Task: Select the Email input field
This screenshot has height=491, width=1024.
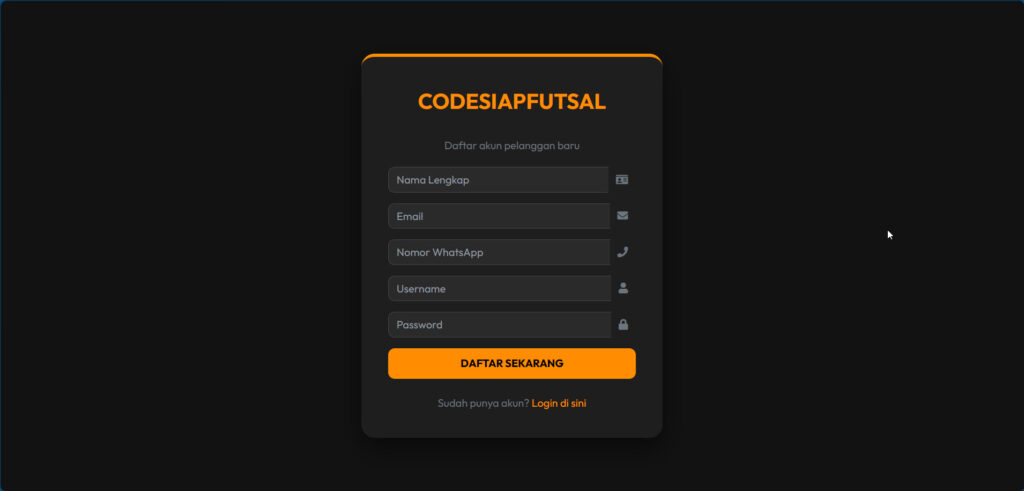Action: 499,216
